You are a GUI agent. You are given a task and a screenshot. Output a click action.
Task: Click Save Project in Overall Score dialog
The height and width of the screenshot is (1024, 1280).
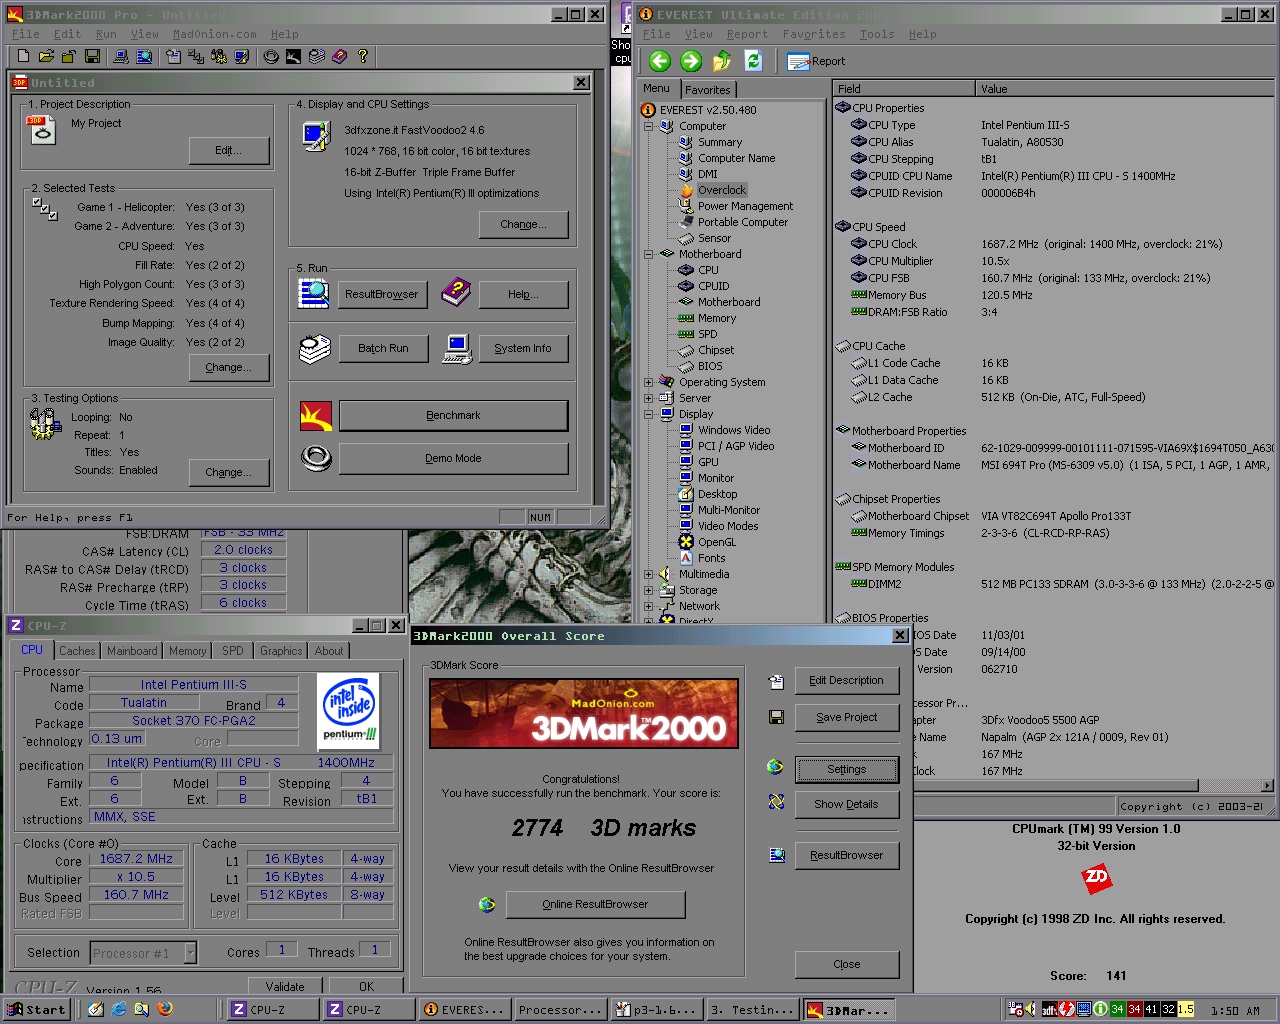click(x=846, y=717)
